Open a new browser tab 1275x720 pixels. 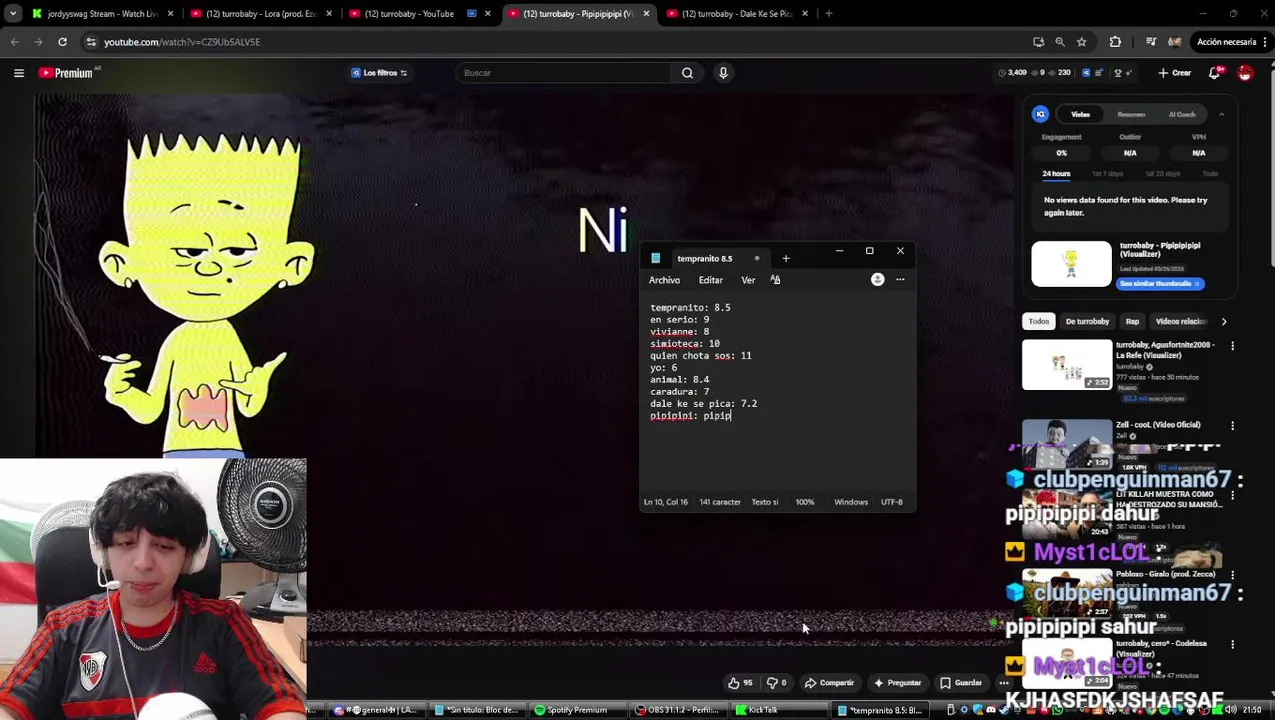coord(828,14)
